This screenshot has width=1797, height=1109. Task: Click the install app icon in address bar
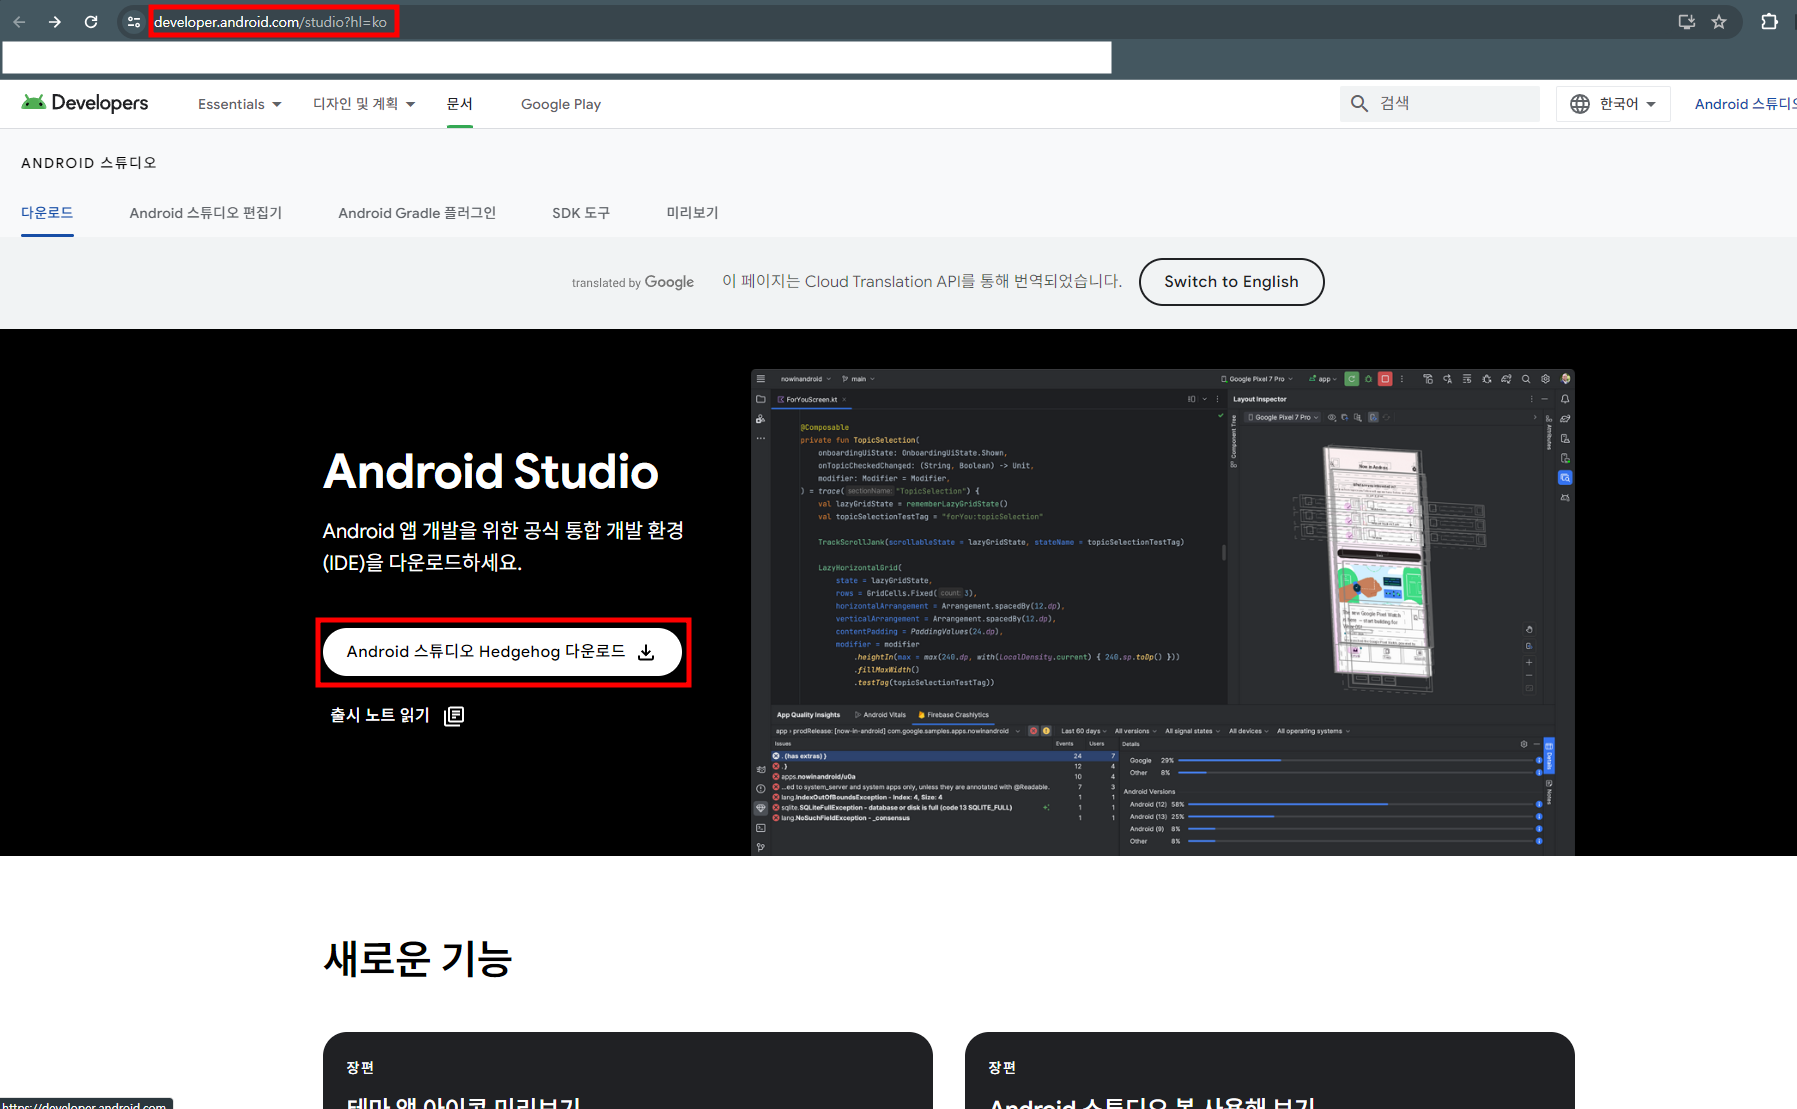[1687, 21]
